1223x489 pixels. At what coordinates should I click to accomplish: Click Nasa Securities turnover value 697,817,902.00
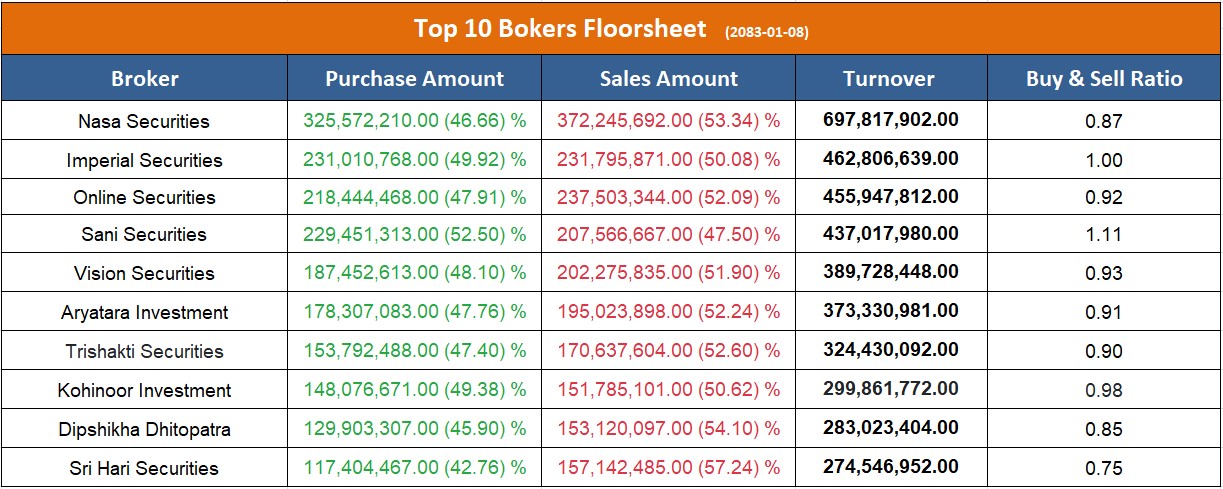(890, 120)
